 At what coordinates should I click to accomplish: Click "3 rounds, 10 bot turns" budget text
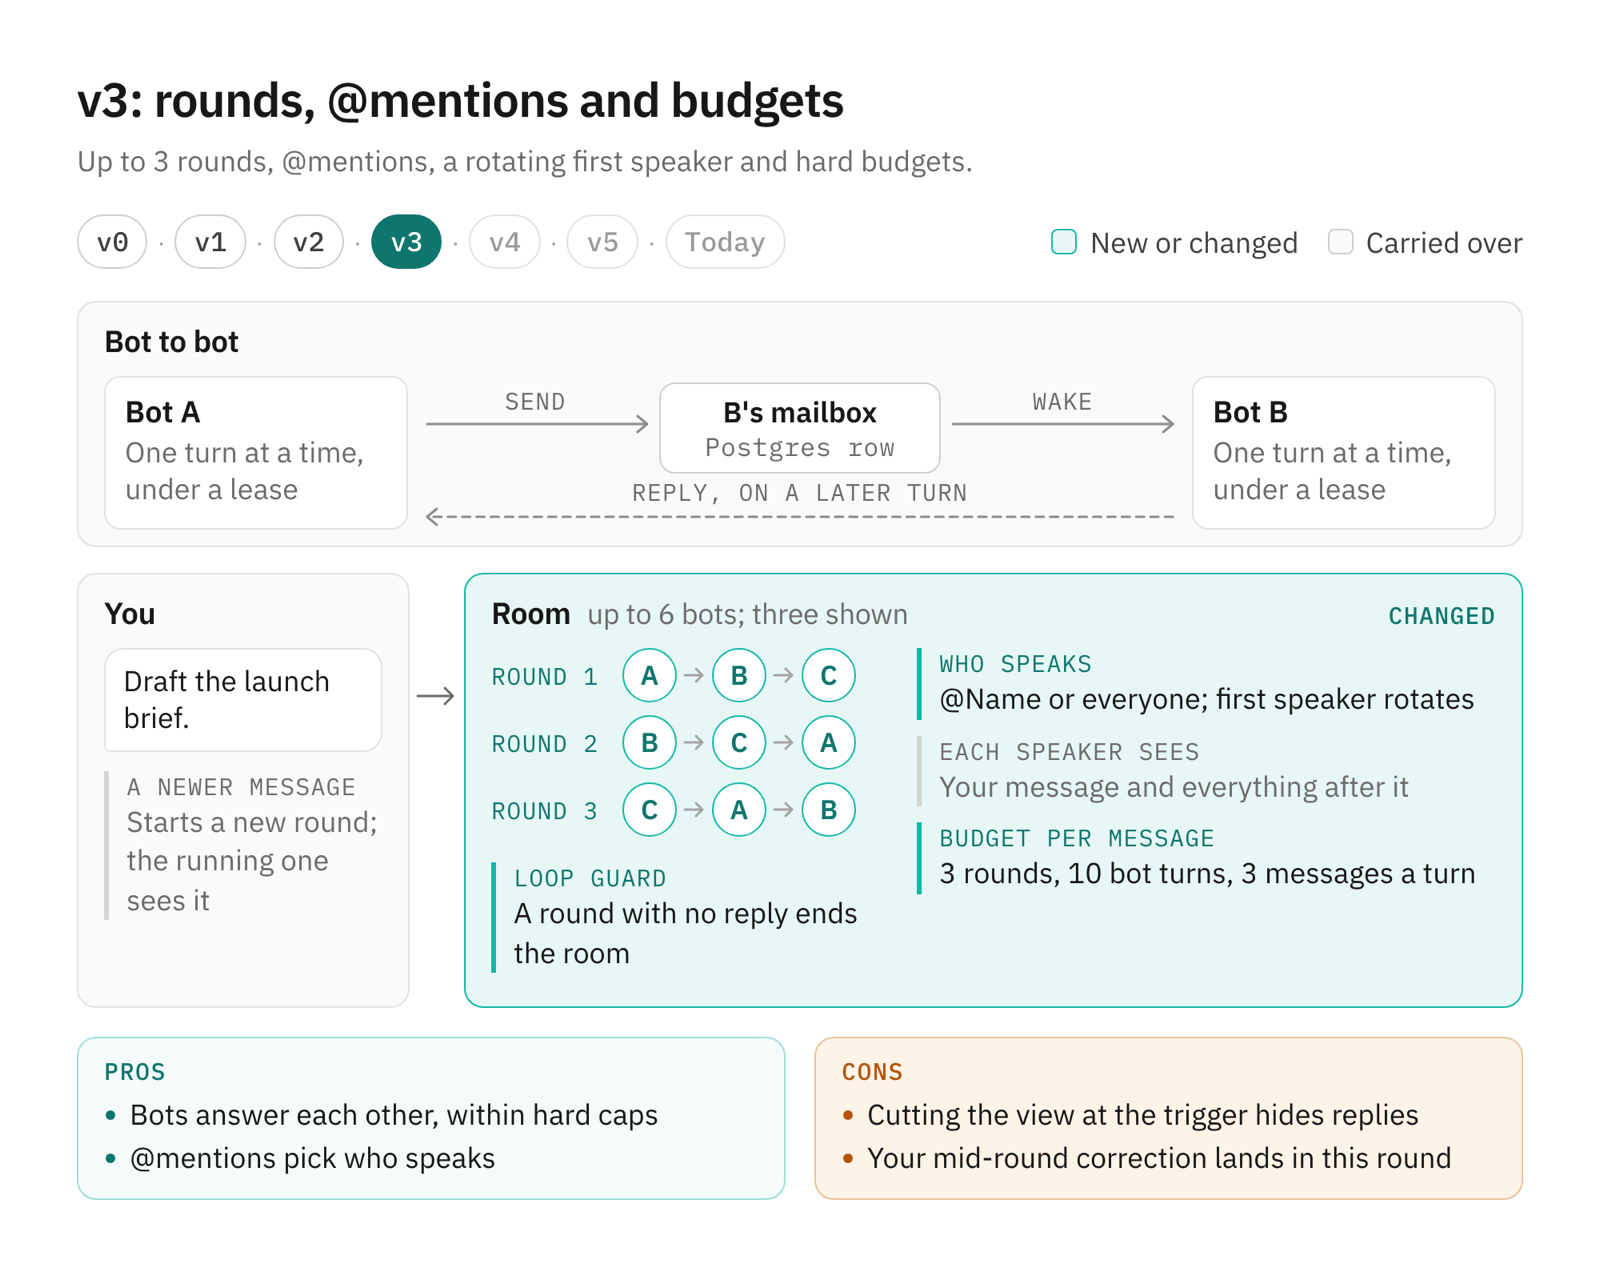click(x=1207, y=874)
